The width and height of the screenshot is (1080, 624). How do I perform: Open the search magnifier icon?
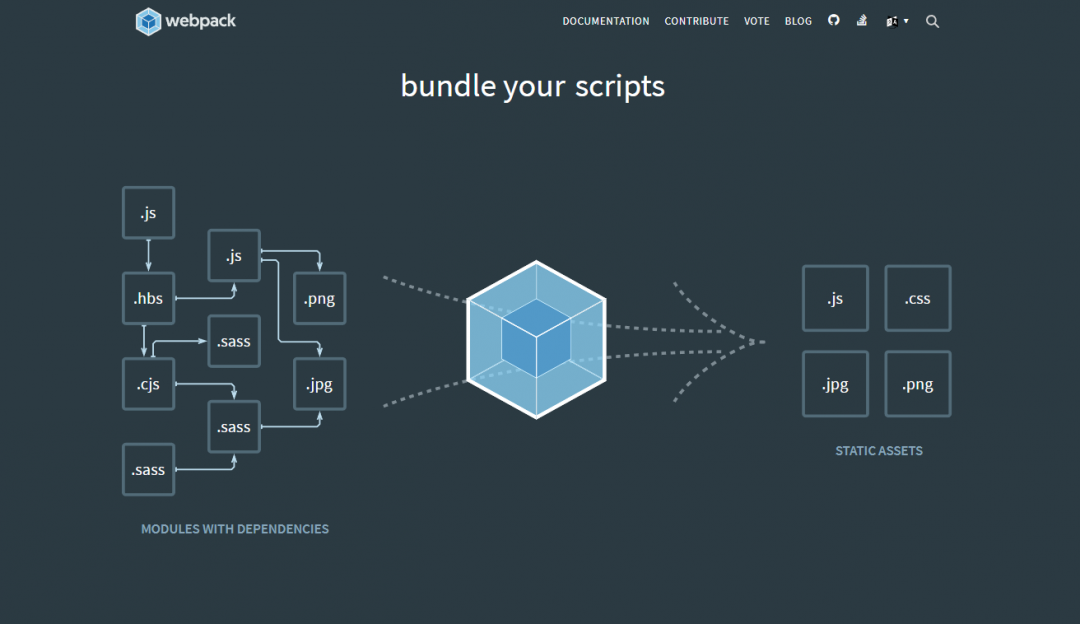point(932,20)
